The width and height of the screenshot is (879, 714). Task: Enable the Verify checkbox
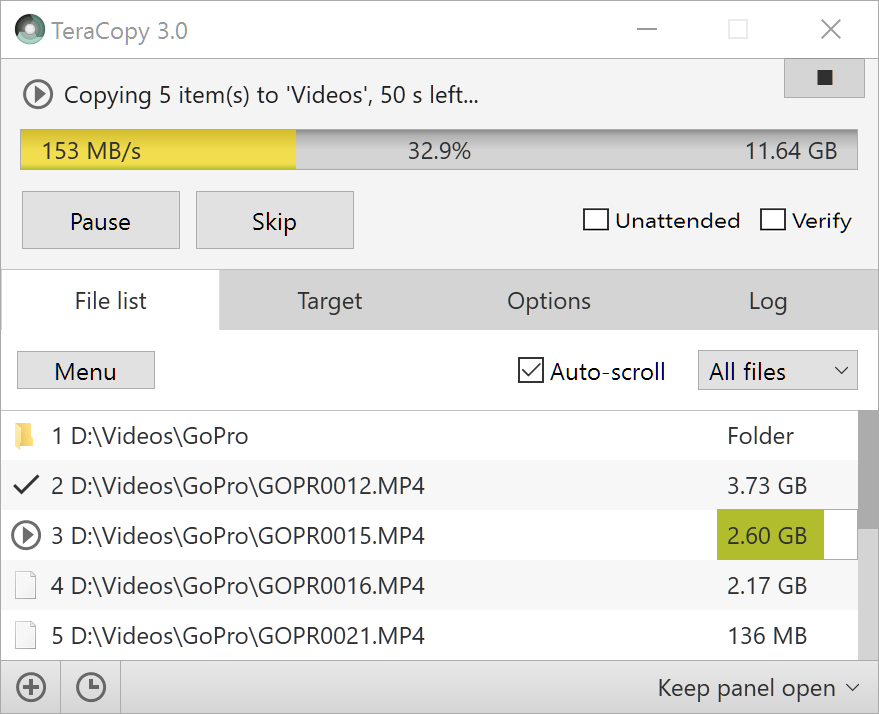click(775, 220)
